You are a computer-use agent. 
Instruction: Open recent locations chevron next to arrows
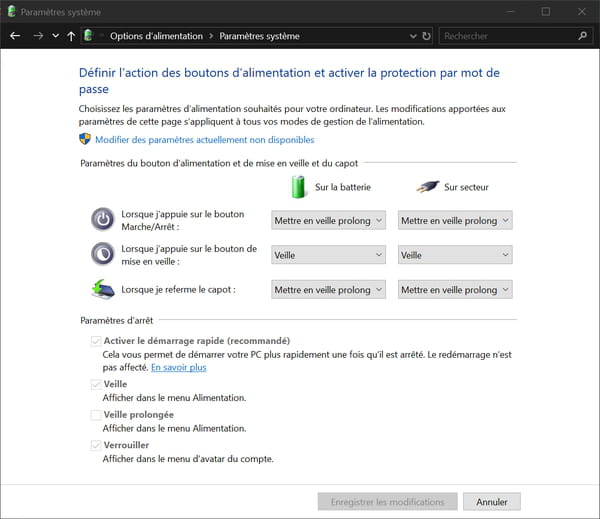(x=55, y=36)
